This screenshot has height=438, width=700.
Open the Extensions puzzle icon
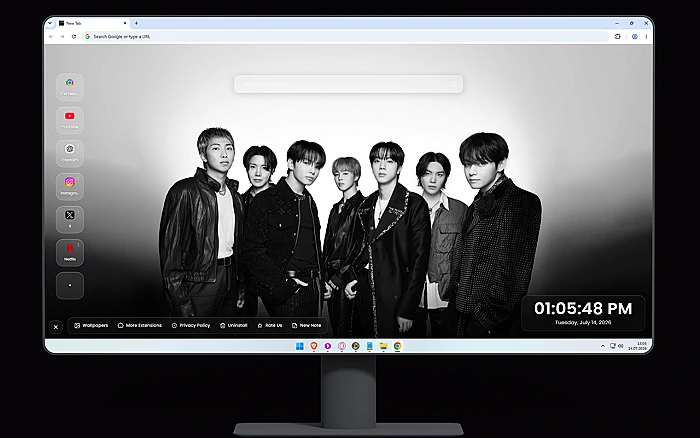(618, 37)
